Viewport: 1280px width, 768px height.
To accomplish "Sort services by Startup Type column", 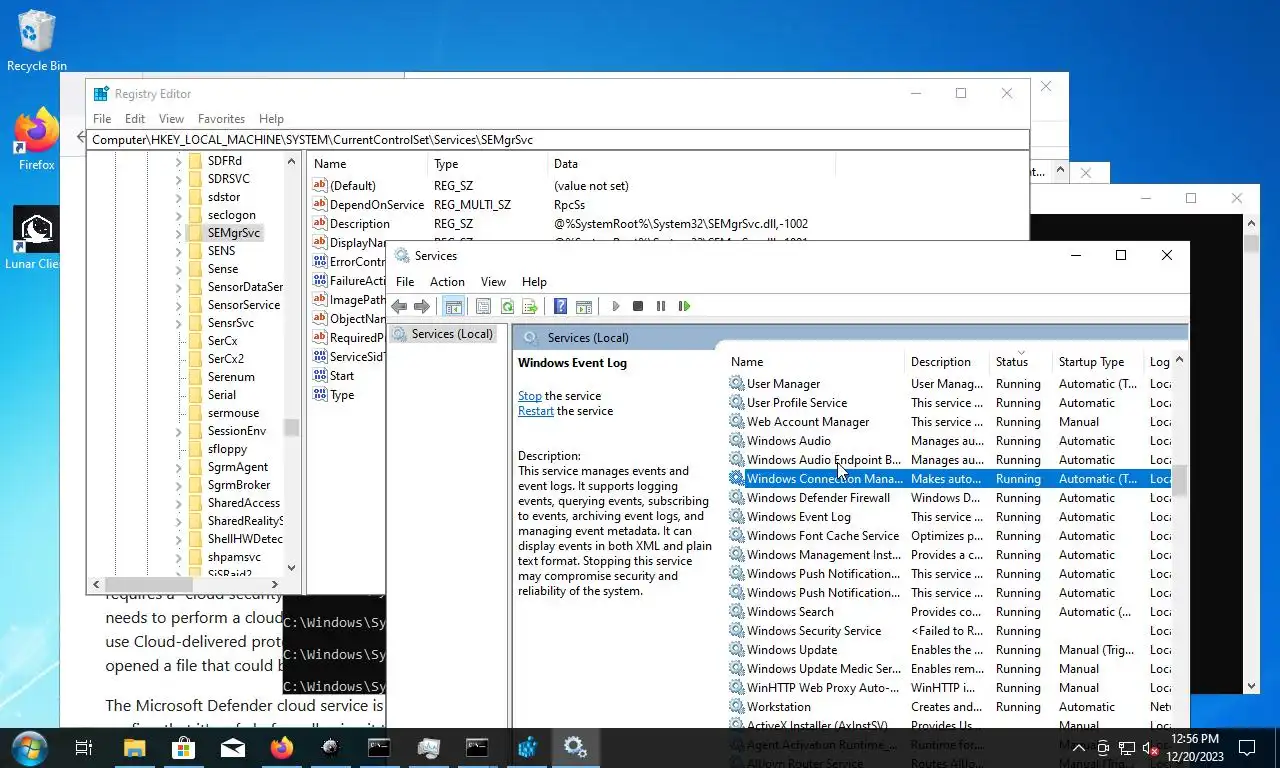I will click(1098, 362).
